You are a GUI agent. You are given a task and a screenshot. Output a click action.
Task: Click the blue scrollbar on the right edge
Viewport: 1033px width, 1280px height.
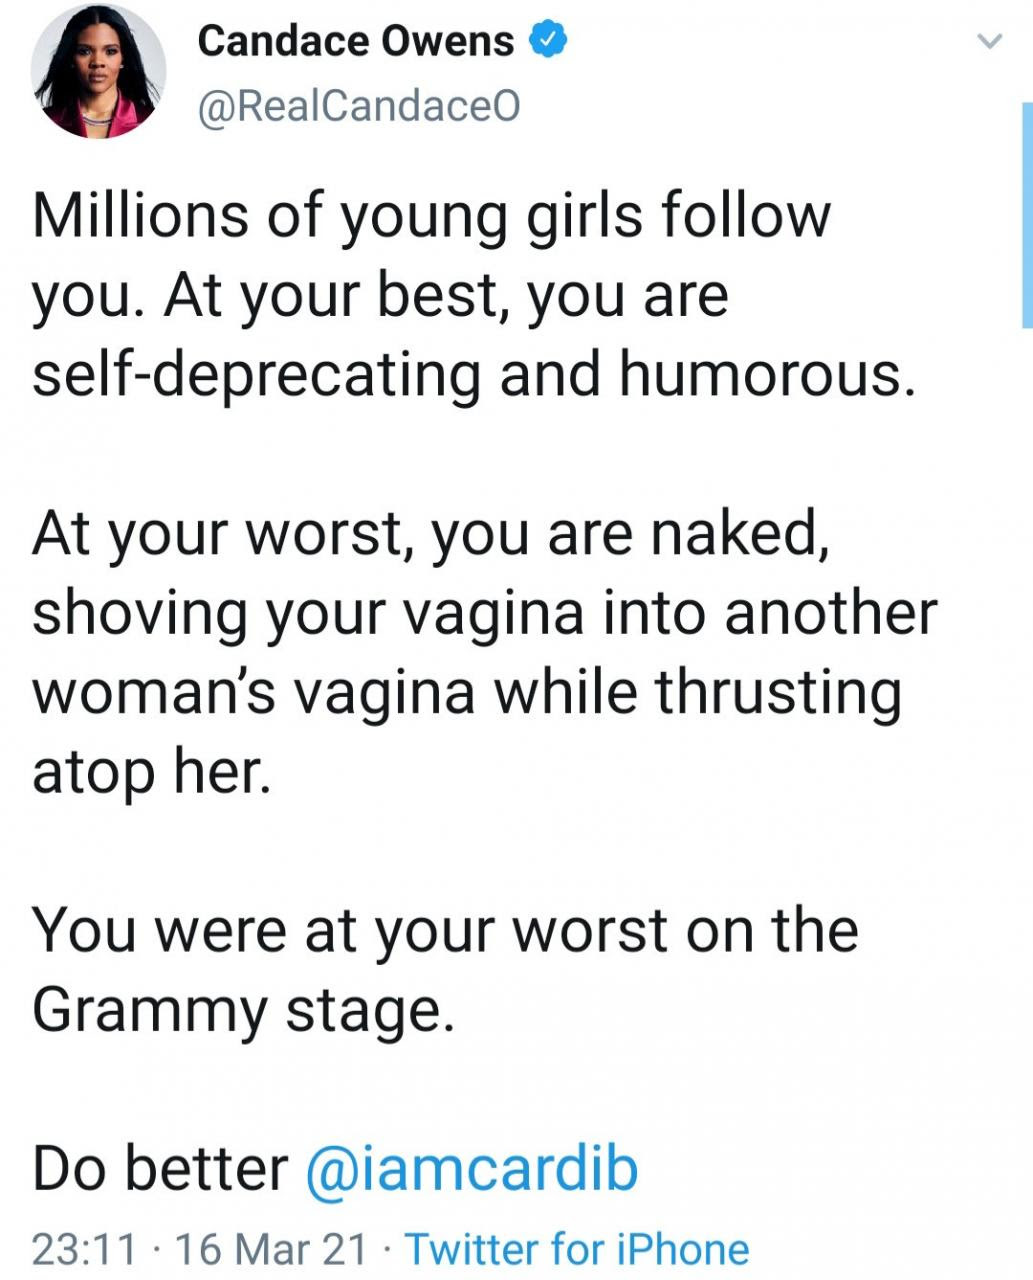tap(1027, 215)
